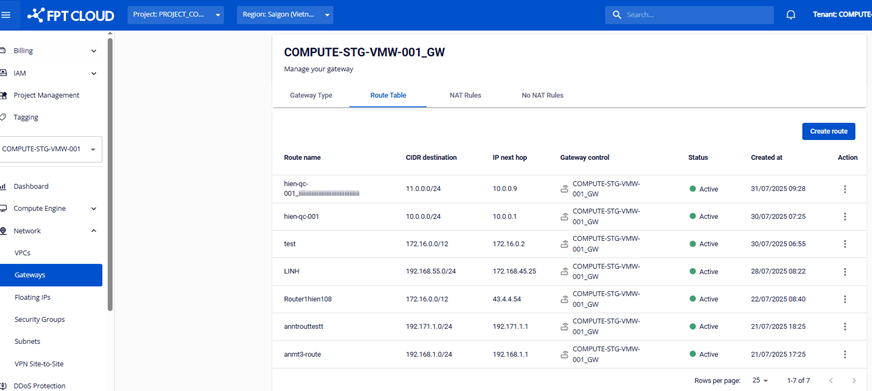Click the 192.168.55.0/24 CIDR cell
This screenshot has width=872, height=391.
(x=431, y=271)
